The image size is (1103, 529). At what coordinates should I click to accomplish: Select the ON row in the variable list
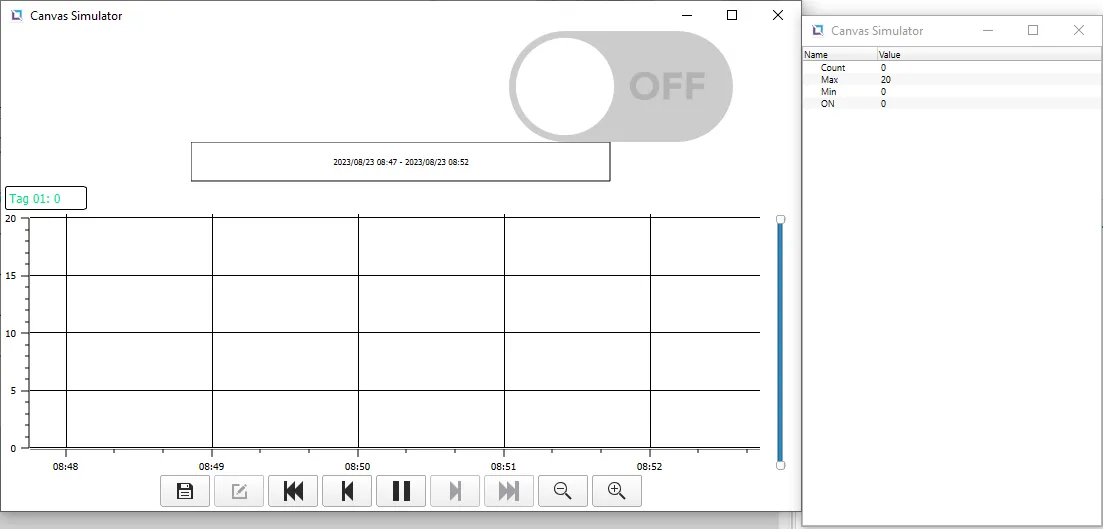tap(827, 104)
